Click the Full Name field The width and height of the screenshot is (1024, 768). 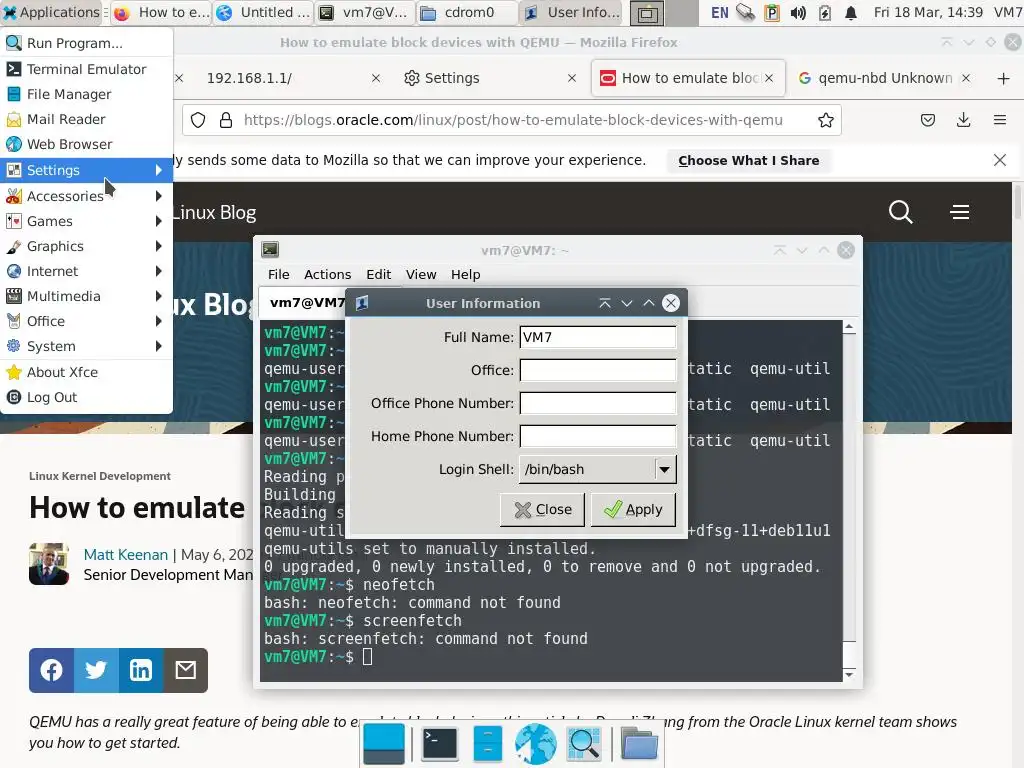tap(598, 337)
